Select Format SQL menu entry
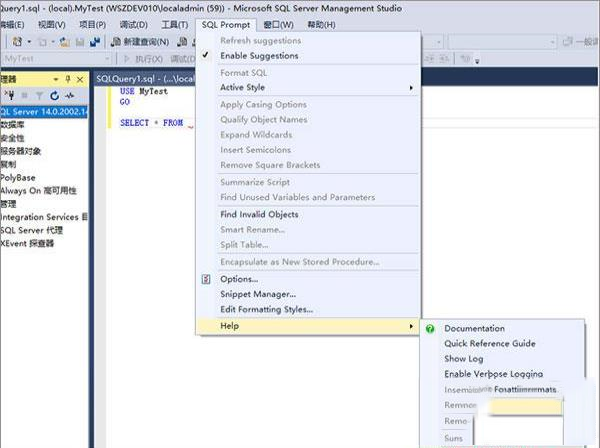 243,73
